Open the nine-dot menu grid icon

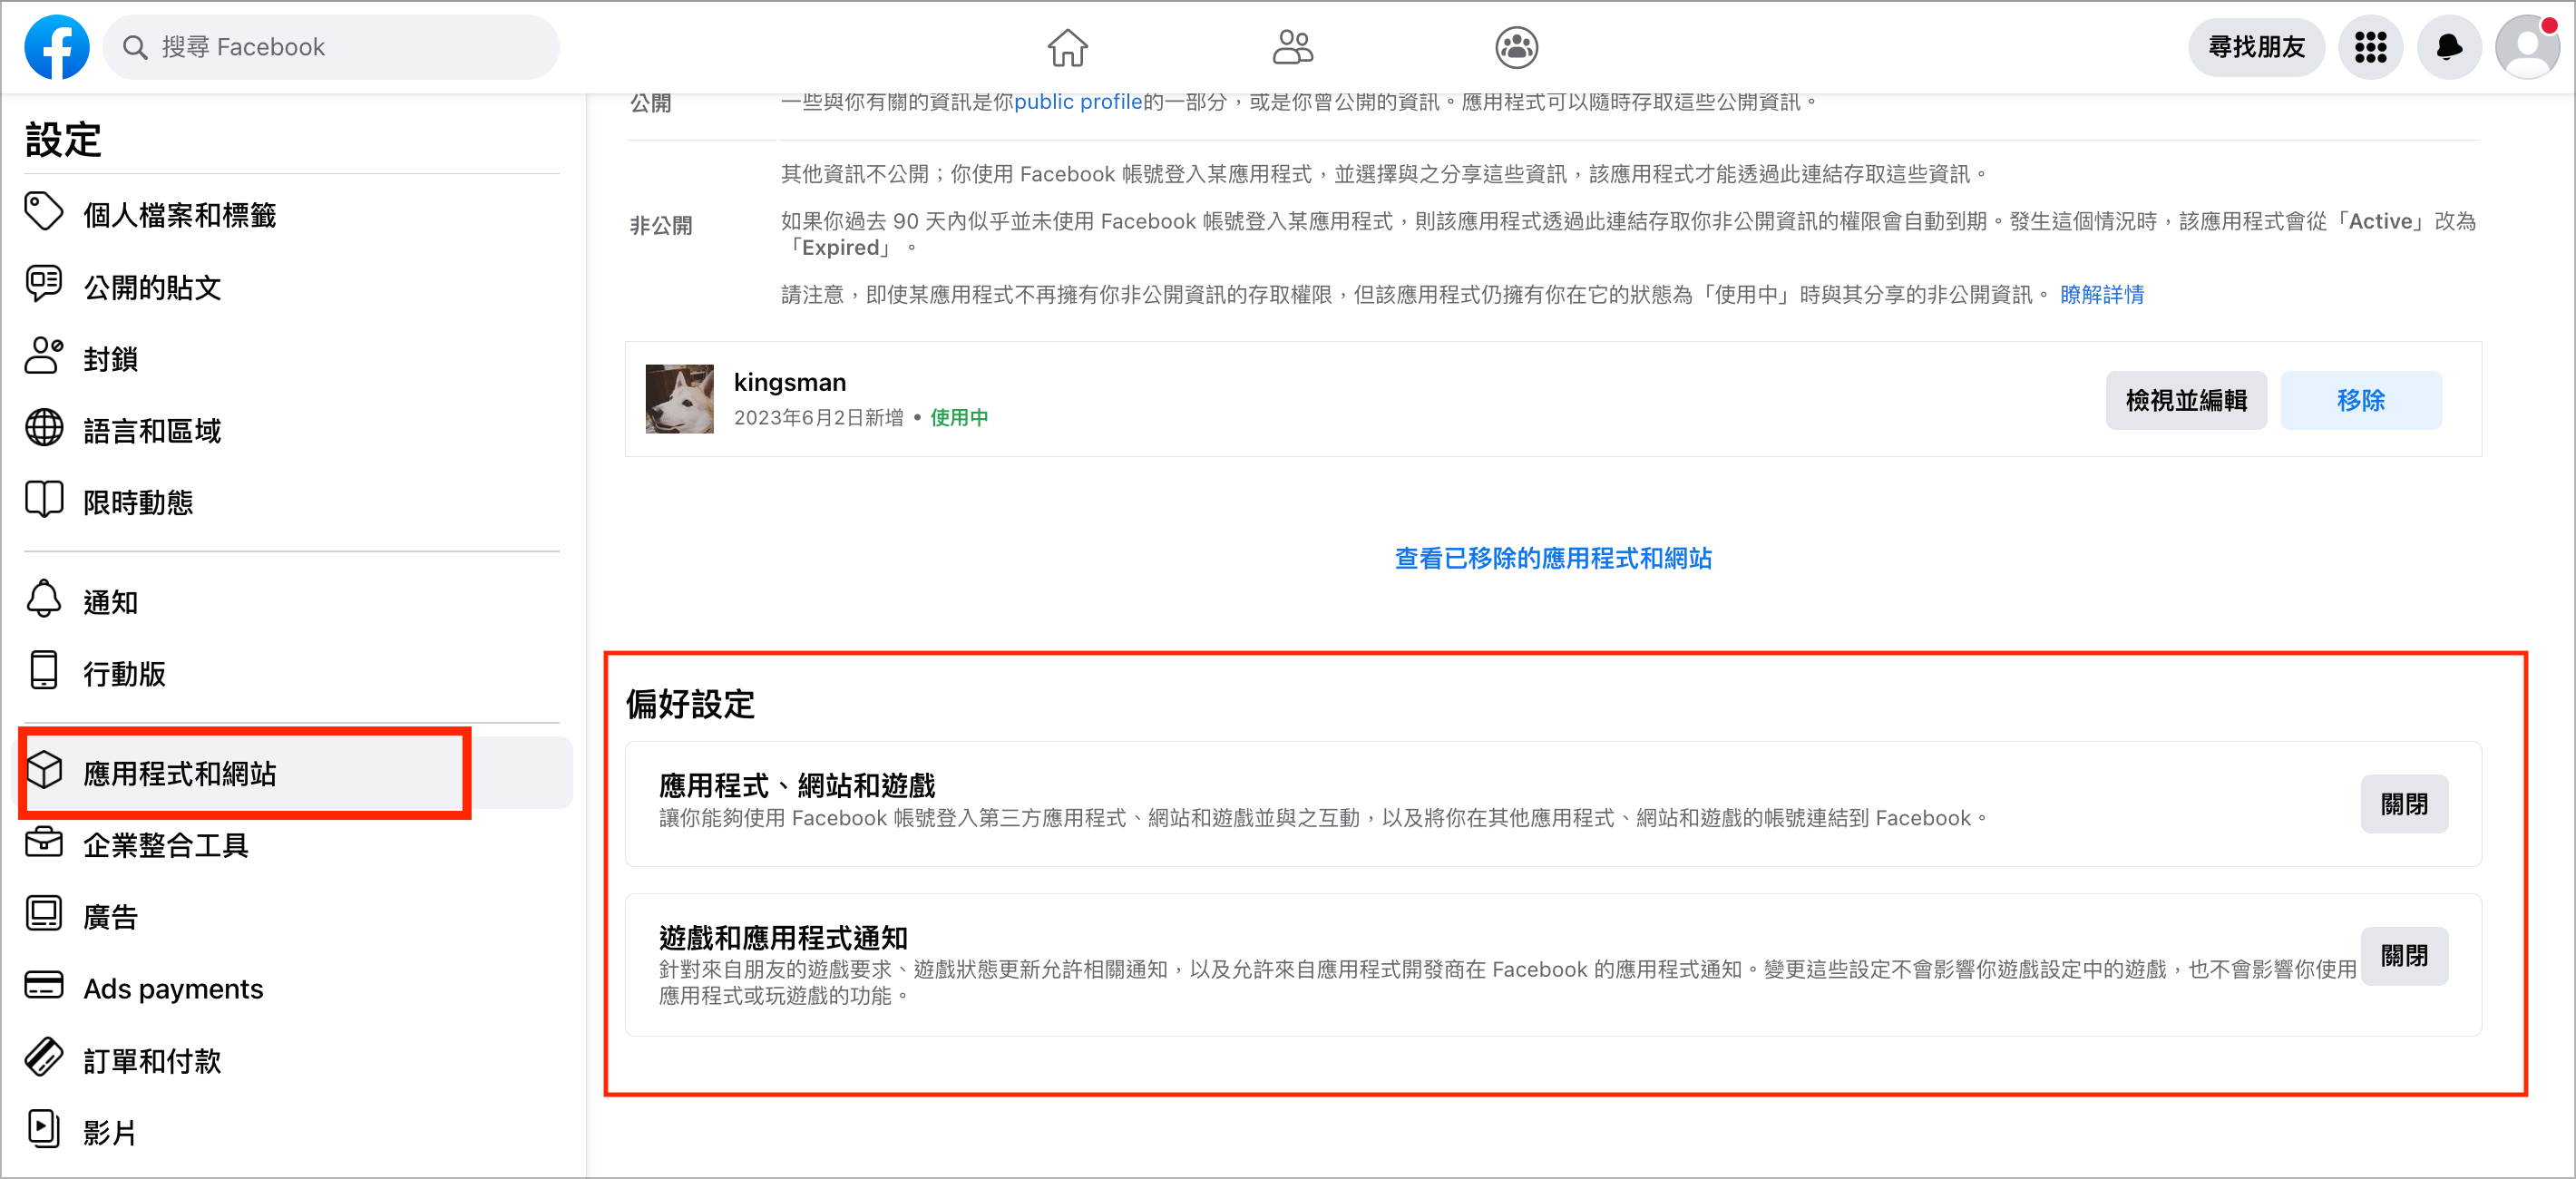2370,47
